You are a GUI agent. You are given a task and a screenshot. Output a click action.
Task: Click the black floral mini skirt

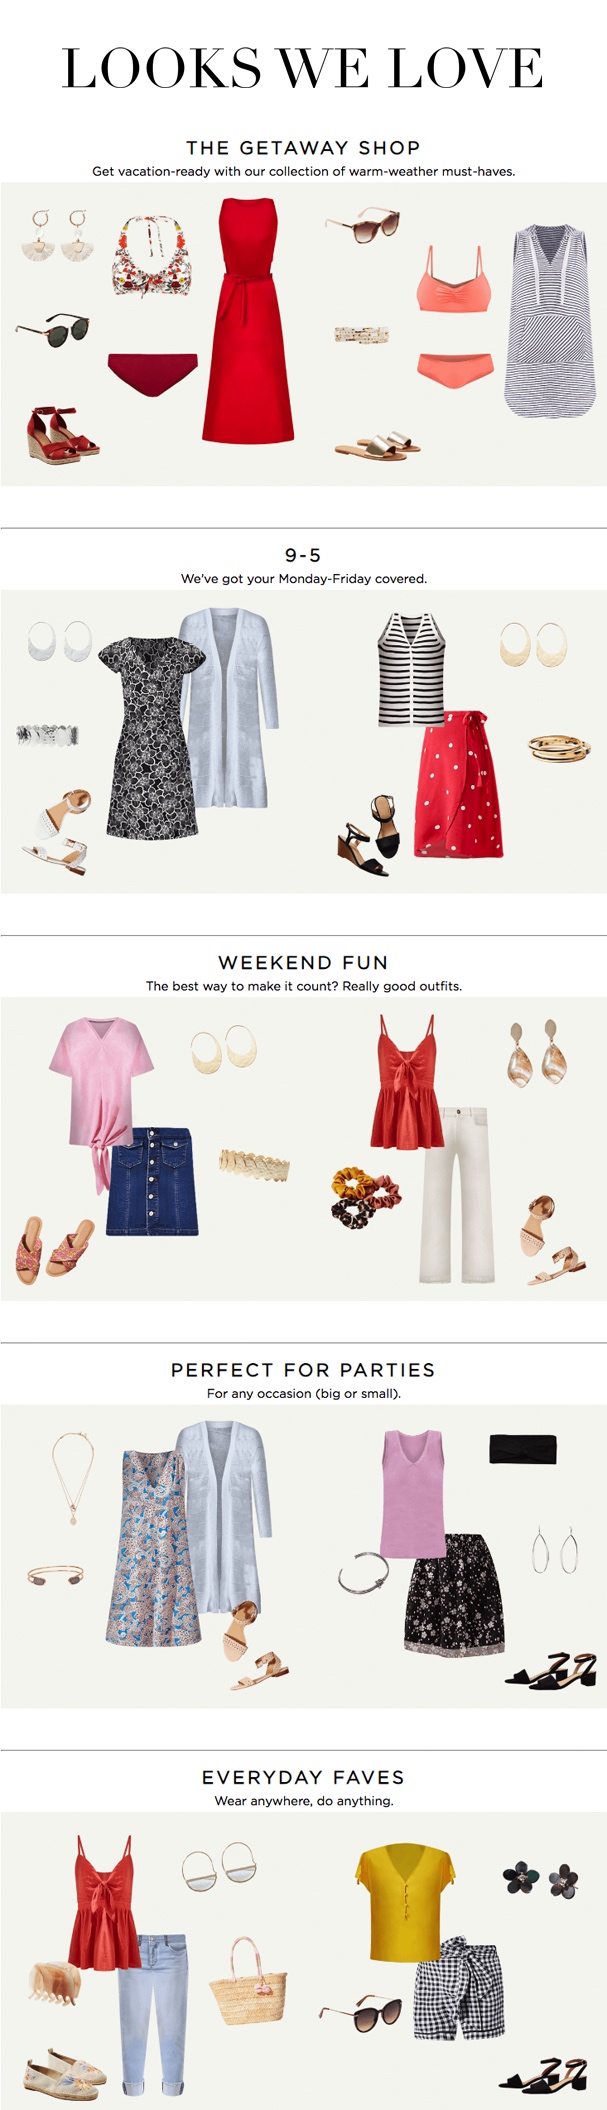coord(454,1595)
